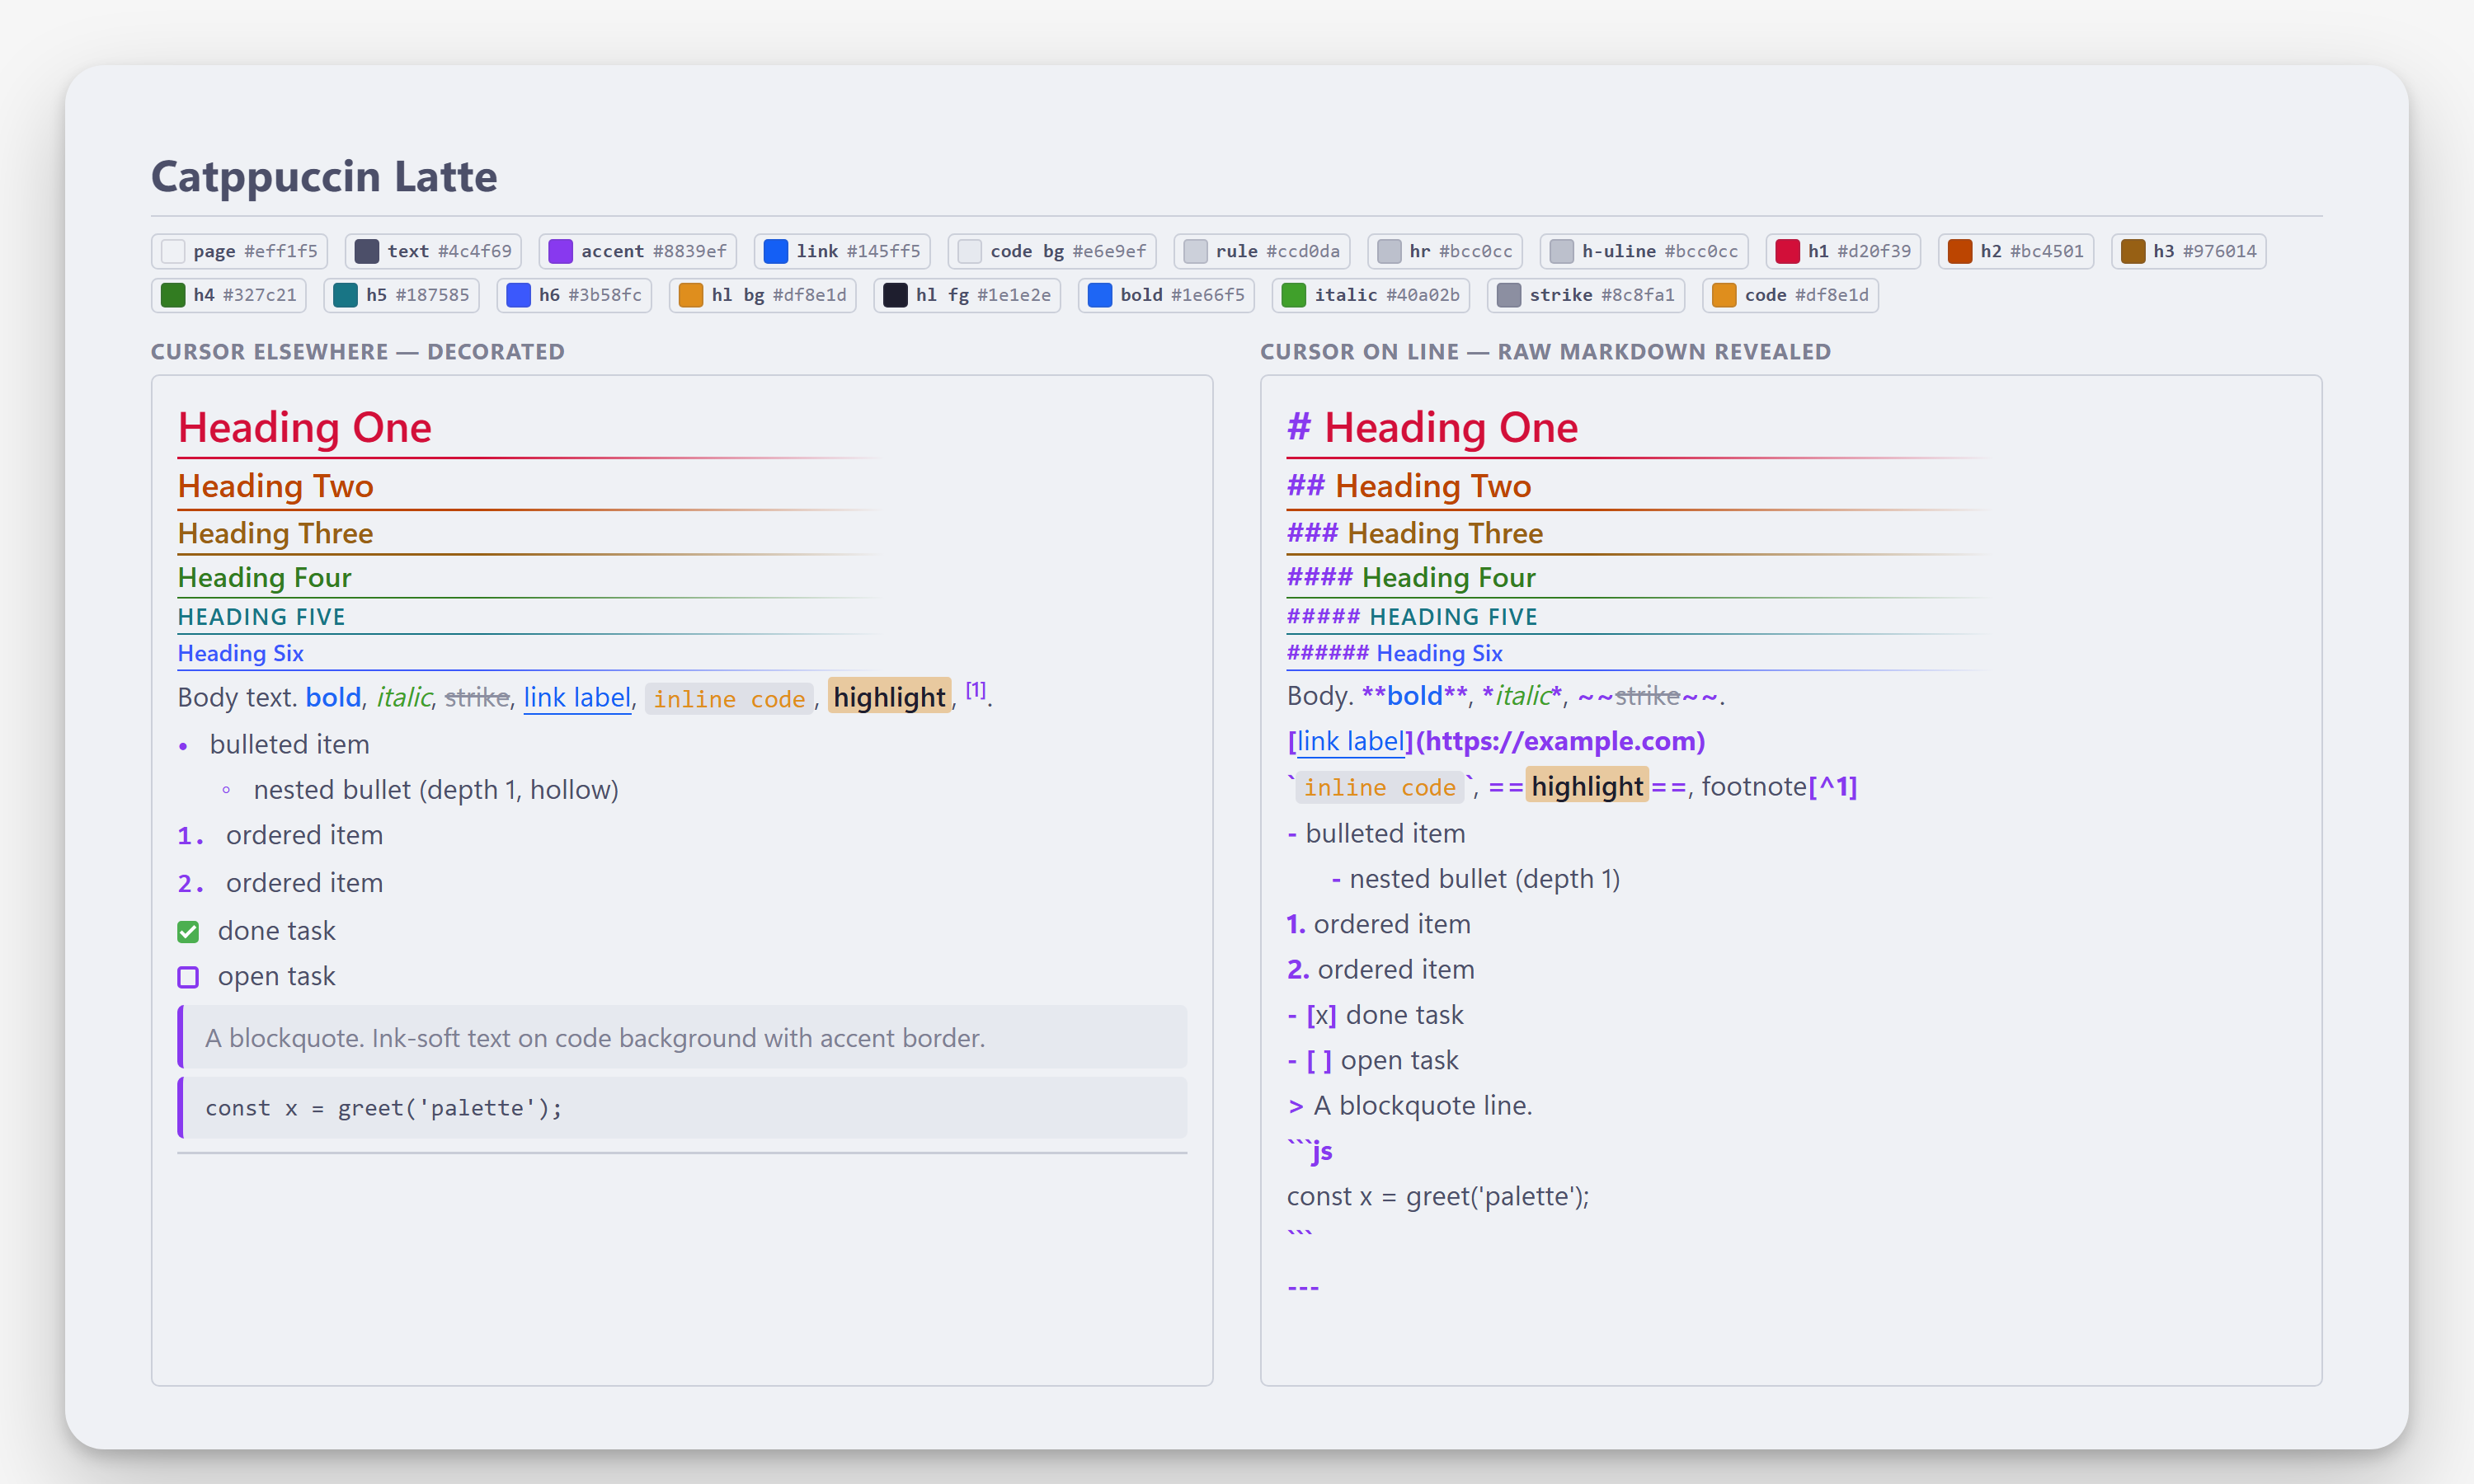
Task: Click the '###### Heading Six' raw line
Action: click(1395, 653)
